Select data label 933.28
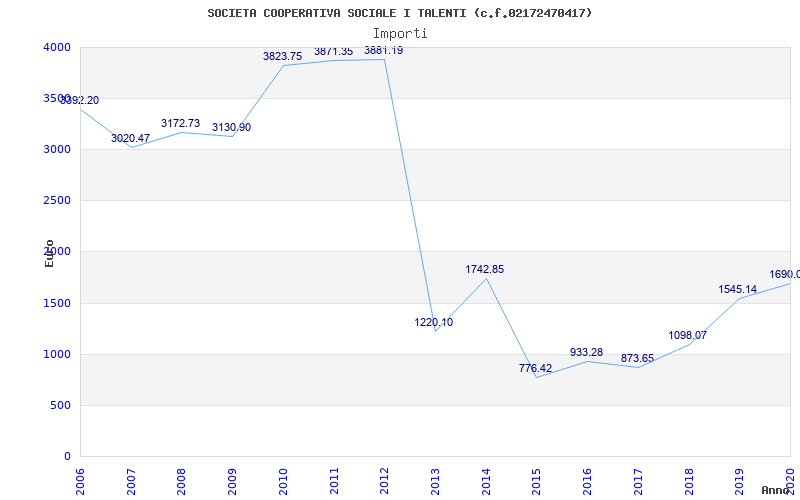This screenshot has width=800, height=500. [x=586, y=353]
